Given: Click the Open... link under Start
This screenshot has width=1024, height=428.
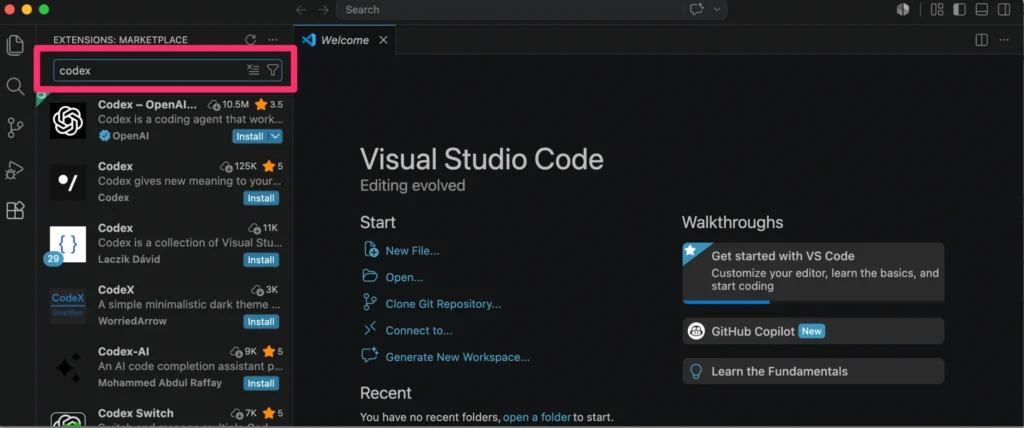Looking at the screenshot, I should point(404,277).
